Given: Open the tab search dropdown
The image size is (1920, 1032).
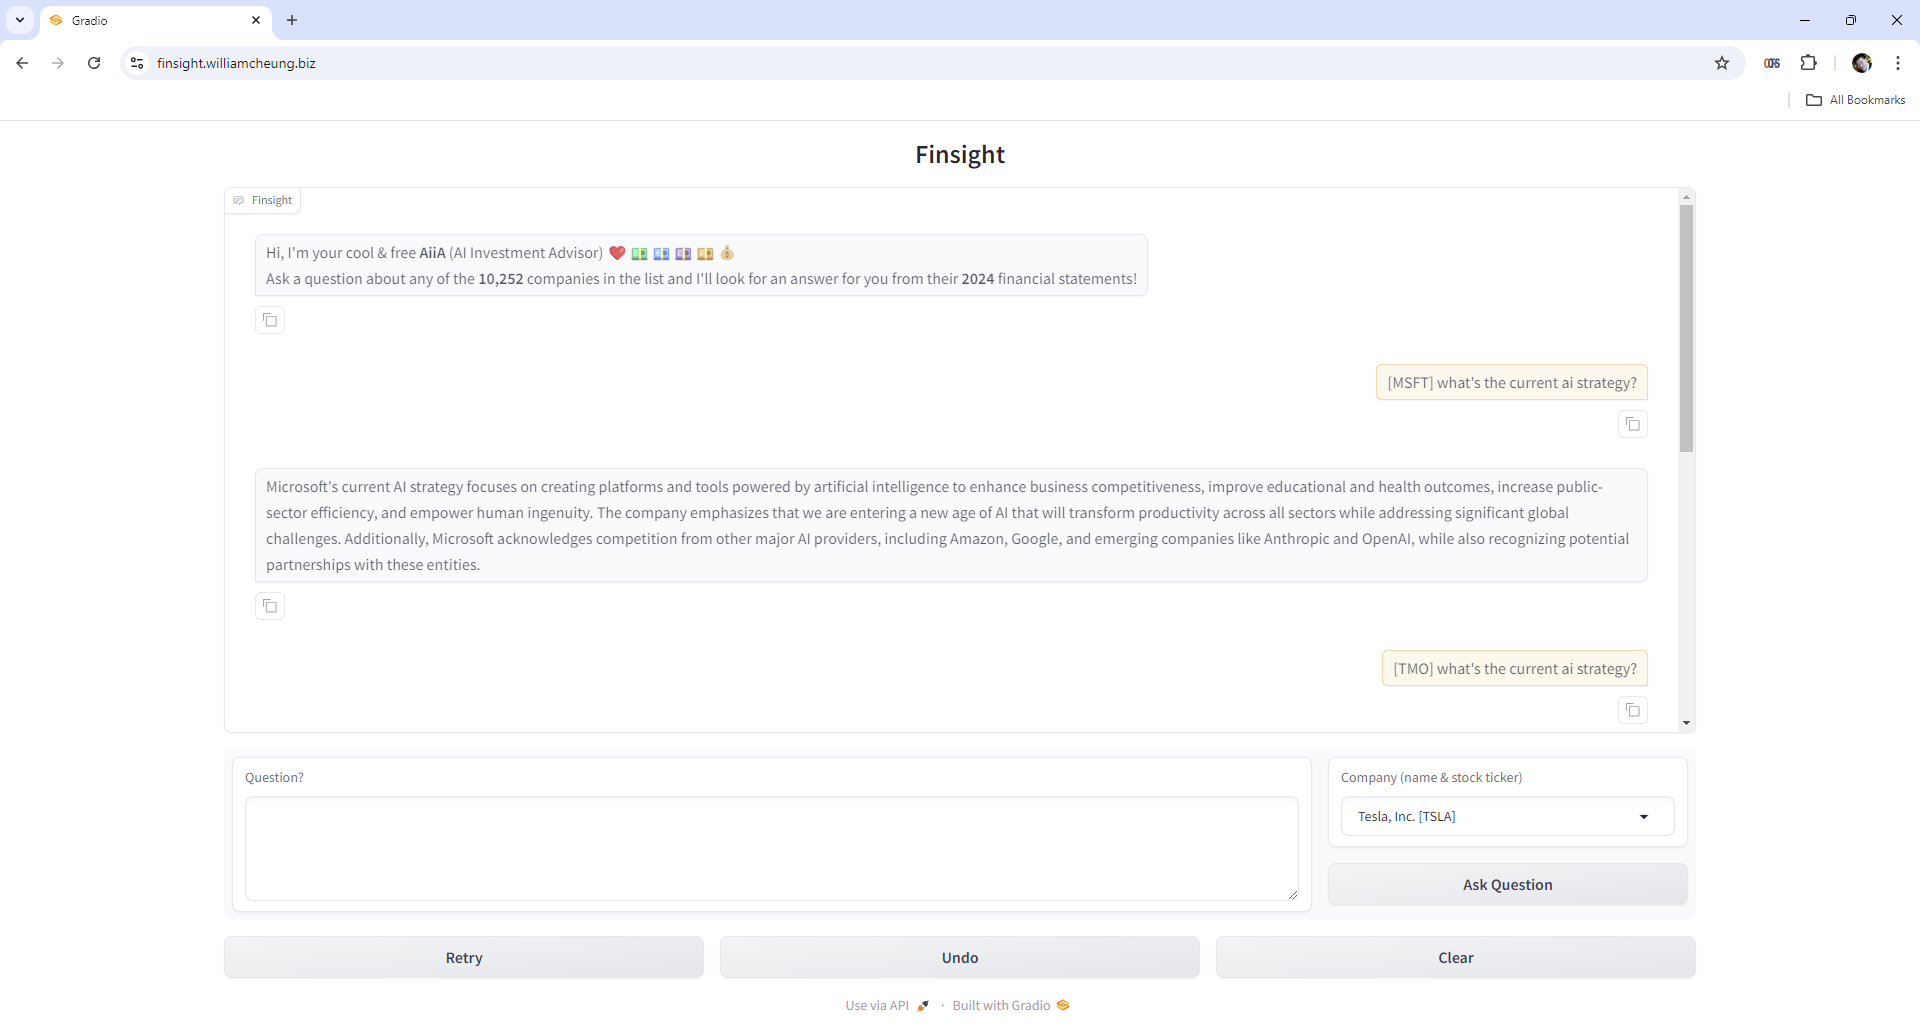Looking at the screenshot, I should pos(19,20).
